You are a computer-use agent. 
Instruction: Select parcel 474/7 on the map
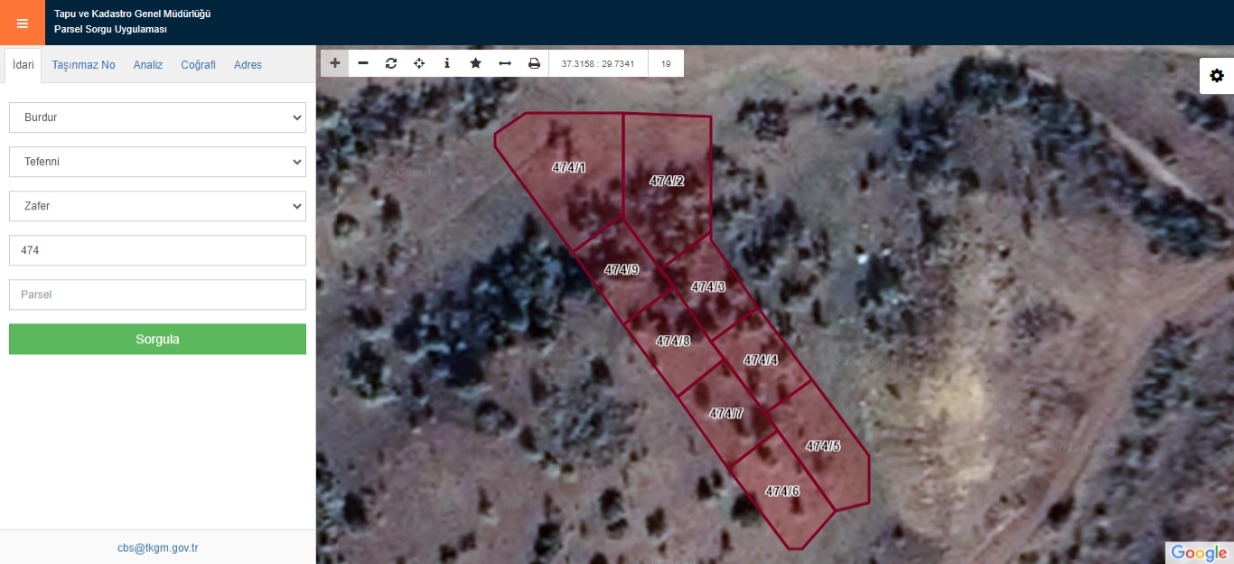[x=726, y=413]
